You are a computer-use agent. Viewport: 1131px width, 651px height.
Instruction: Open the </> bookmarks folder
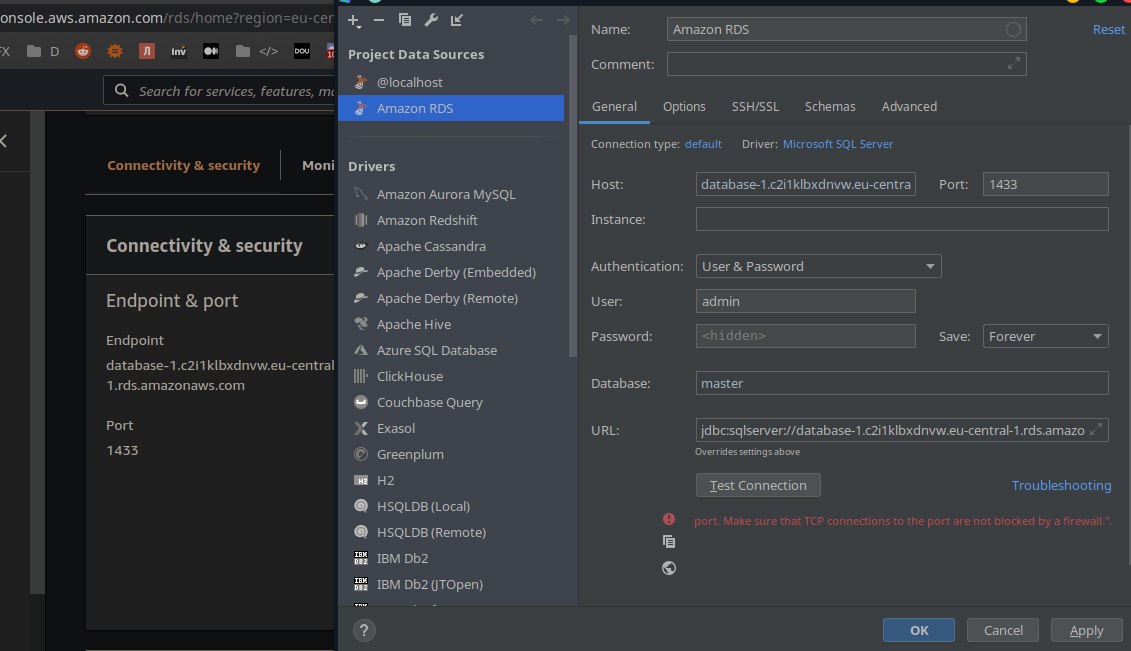pyautogui.click(x=258, y=51)
